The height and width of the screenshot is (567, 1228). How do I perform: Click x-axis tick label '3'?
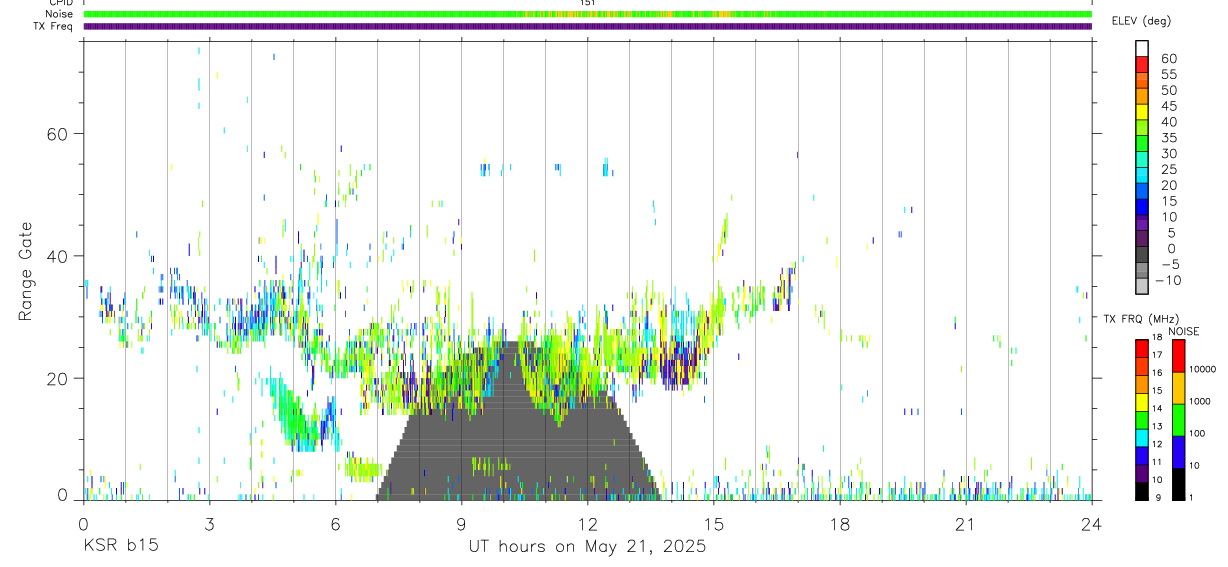coord(209,525)
